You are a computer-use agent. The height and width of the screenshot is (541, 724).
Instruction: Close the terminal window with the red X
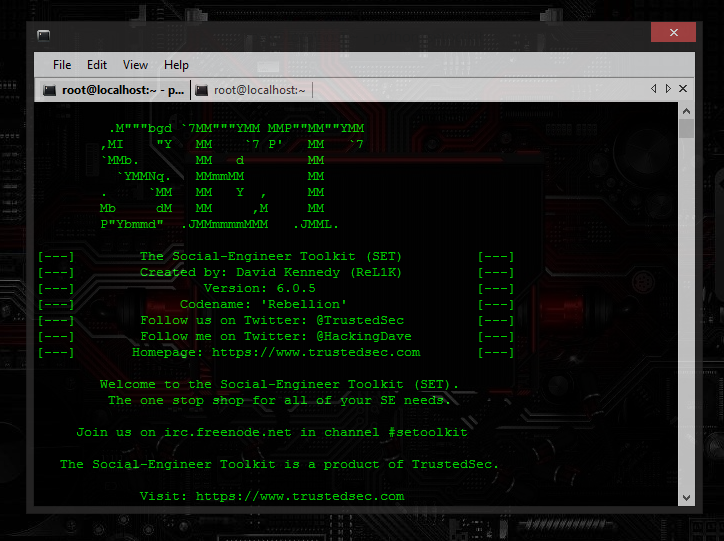coord(673,32)
